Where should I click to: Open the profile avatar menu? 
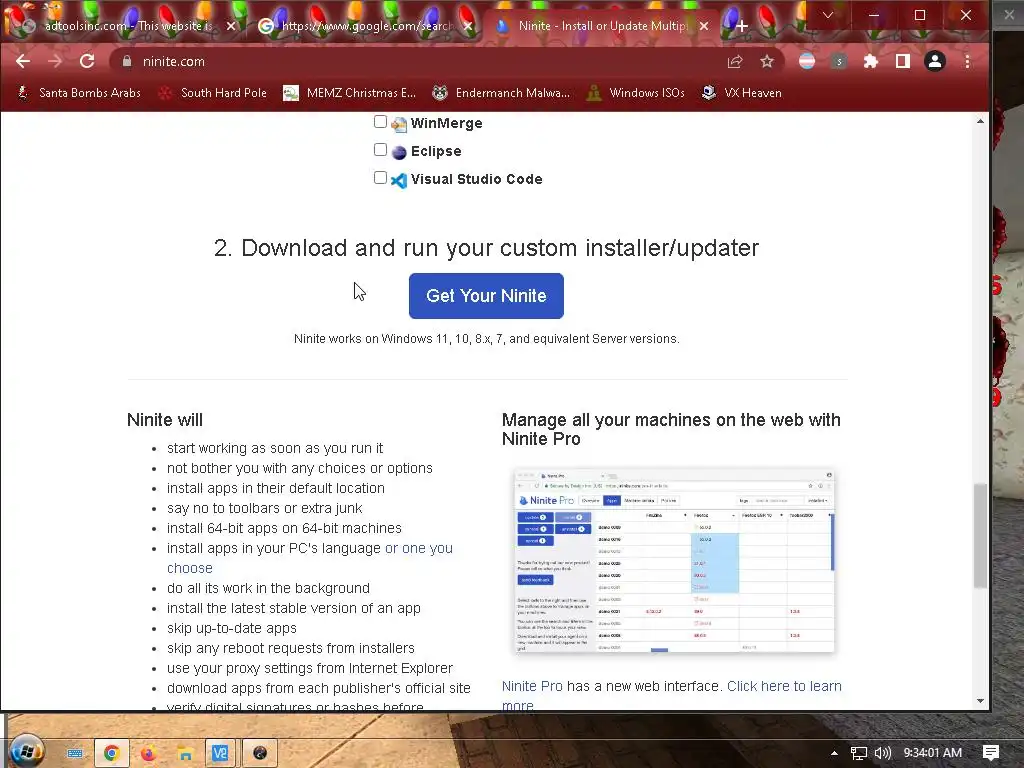[x=935, y=61]
